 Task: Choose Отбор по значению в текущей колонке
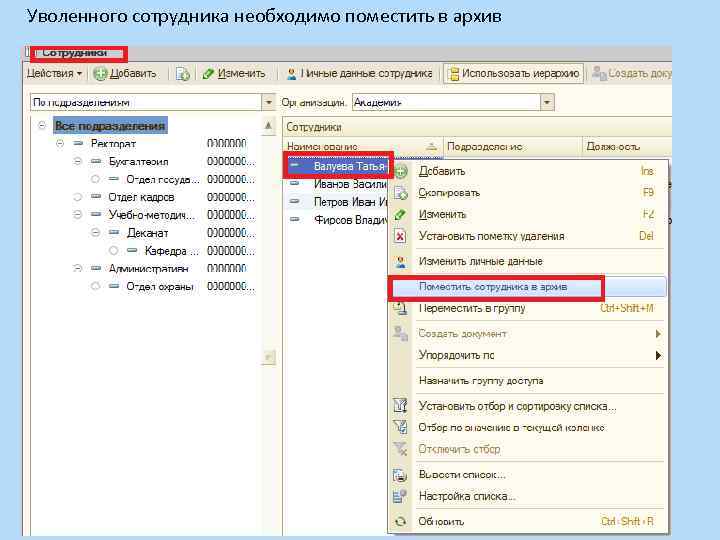(528, 428)
